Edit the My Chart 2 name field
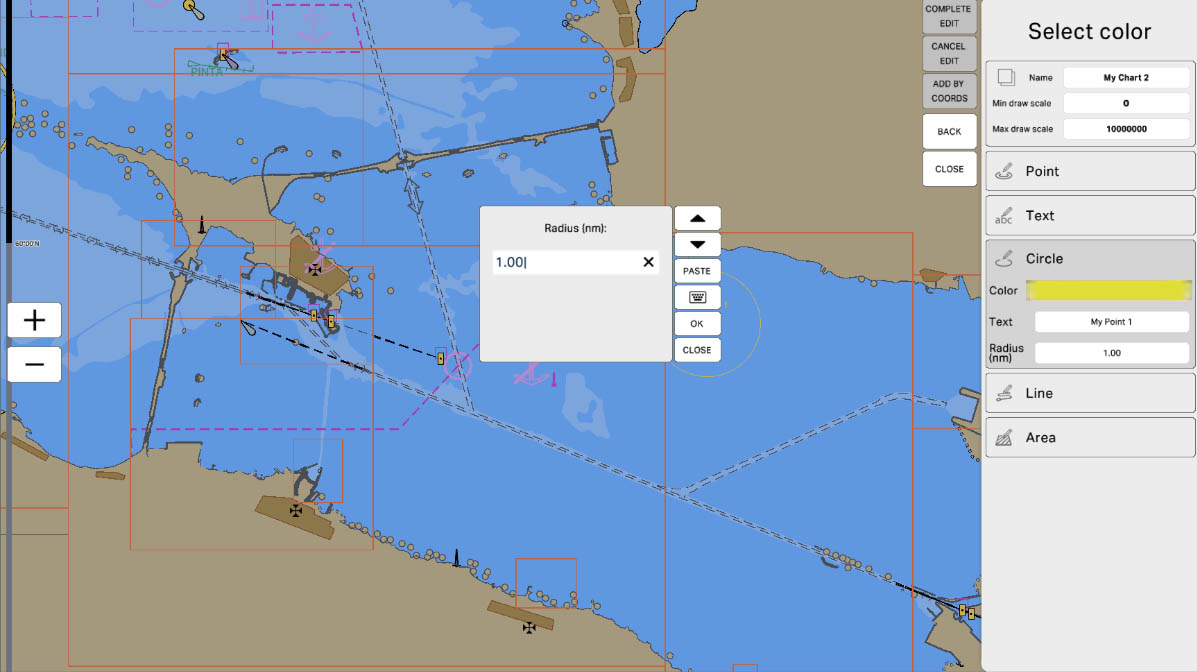 coord(1126,78)
